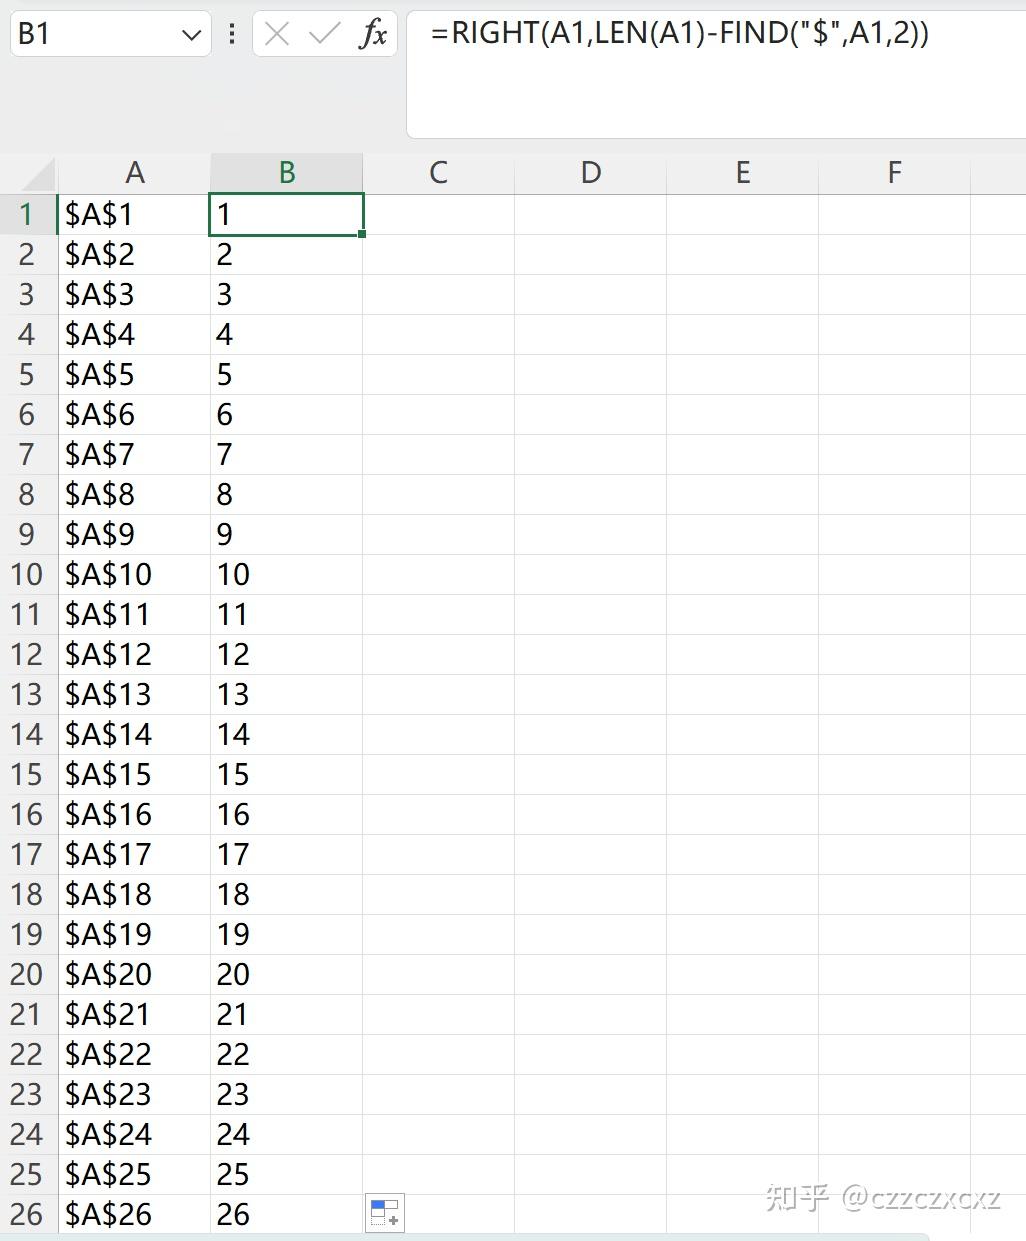Select column A header
The image size is (1026, 1241).
135,172
